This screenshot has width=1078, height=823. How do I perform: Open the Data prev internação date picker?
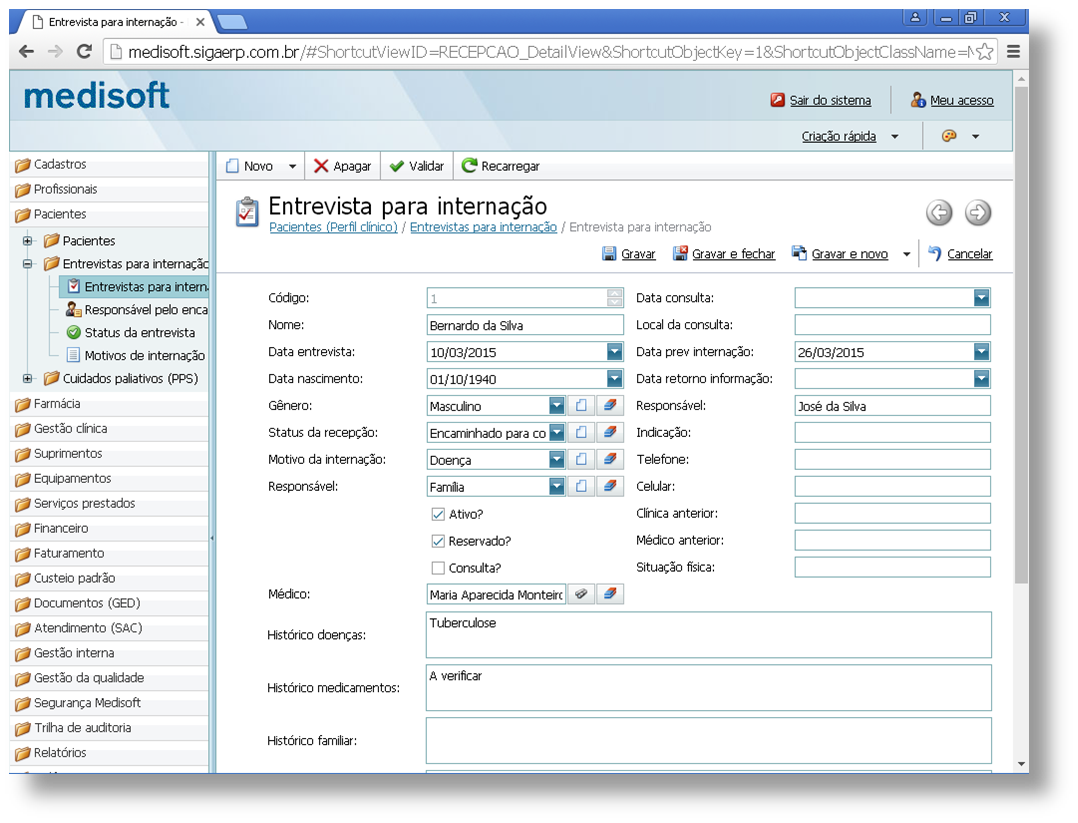982,352
